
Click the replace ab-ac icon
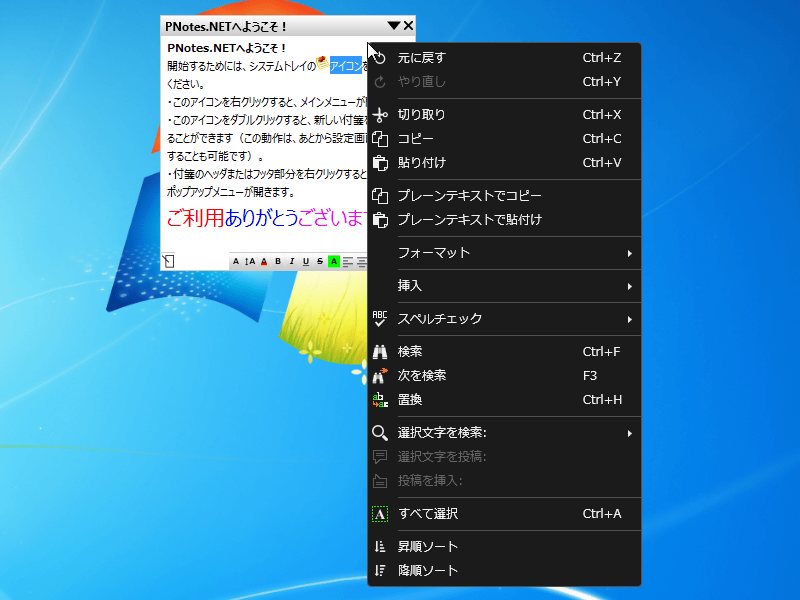[x=380, y=400]
